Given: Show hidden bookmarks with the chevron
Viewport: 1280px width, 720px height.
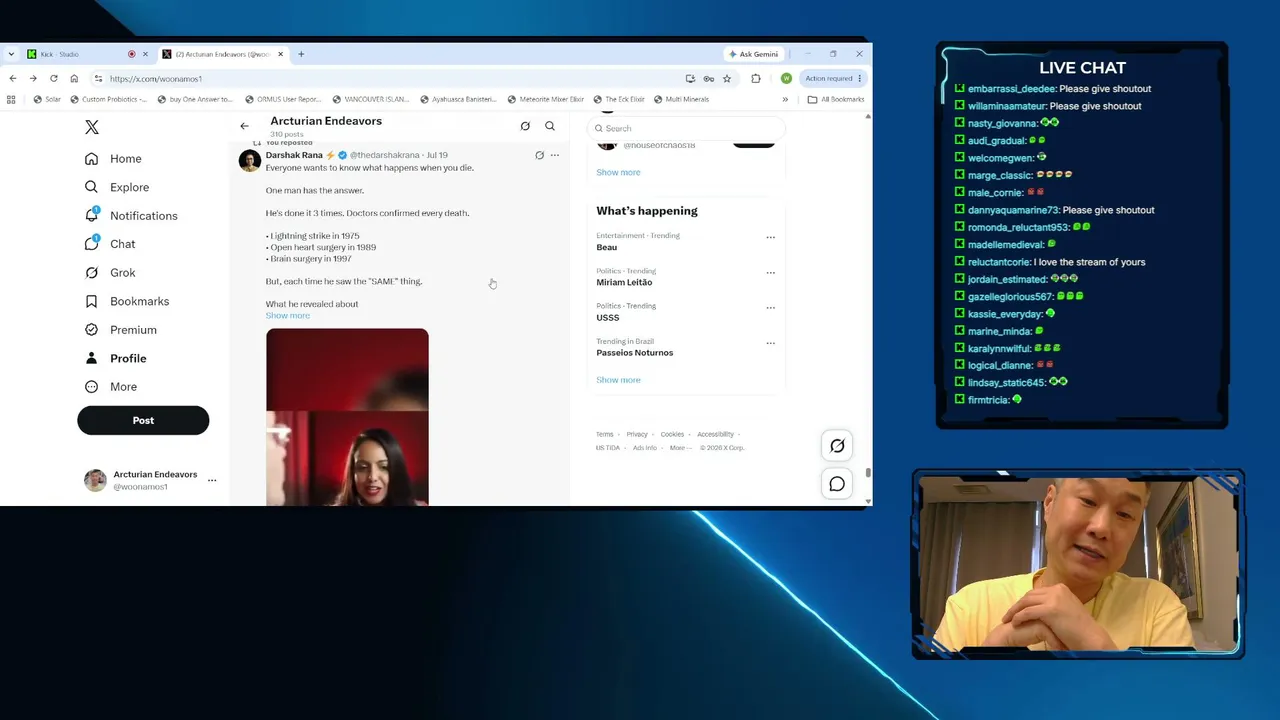Looking at the screenshot, I should (785, 99).
